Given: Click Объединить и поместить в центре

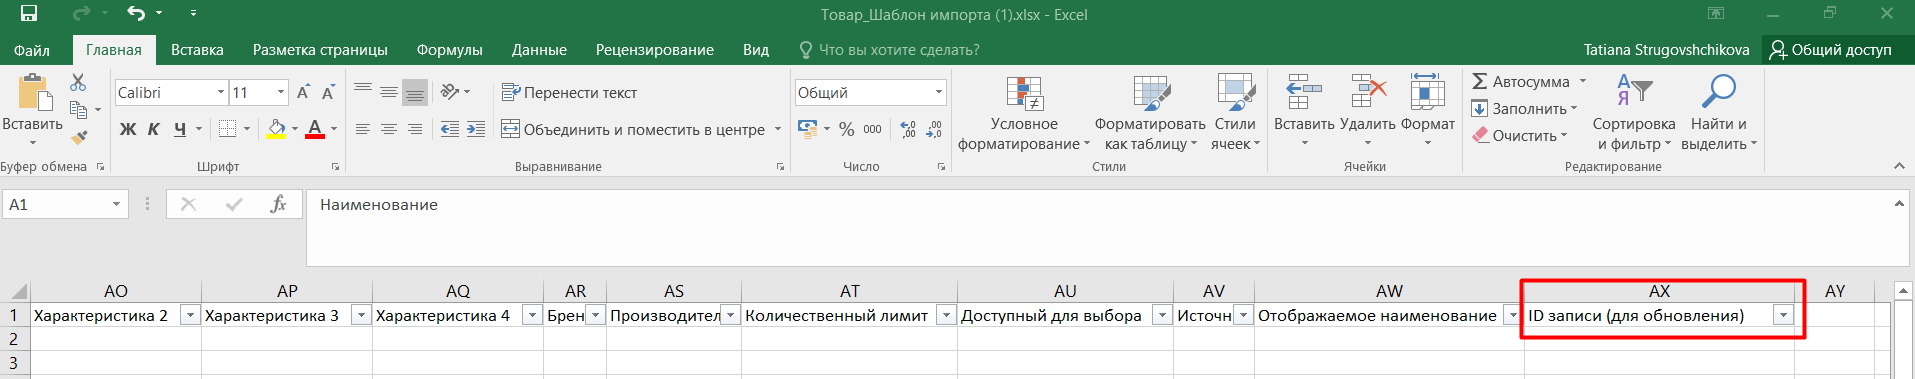Looking at the screenshot, I should pyautogui.click(x=633, y=129).
